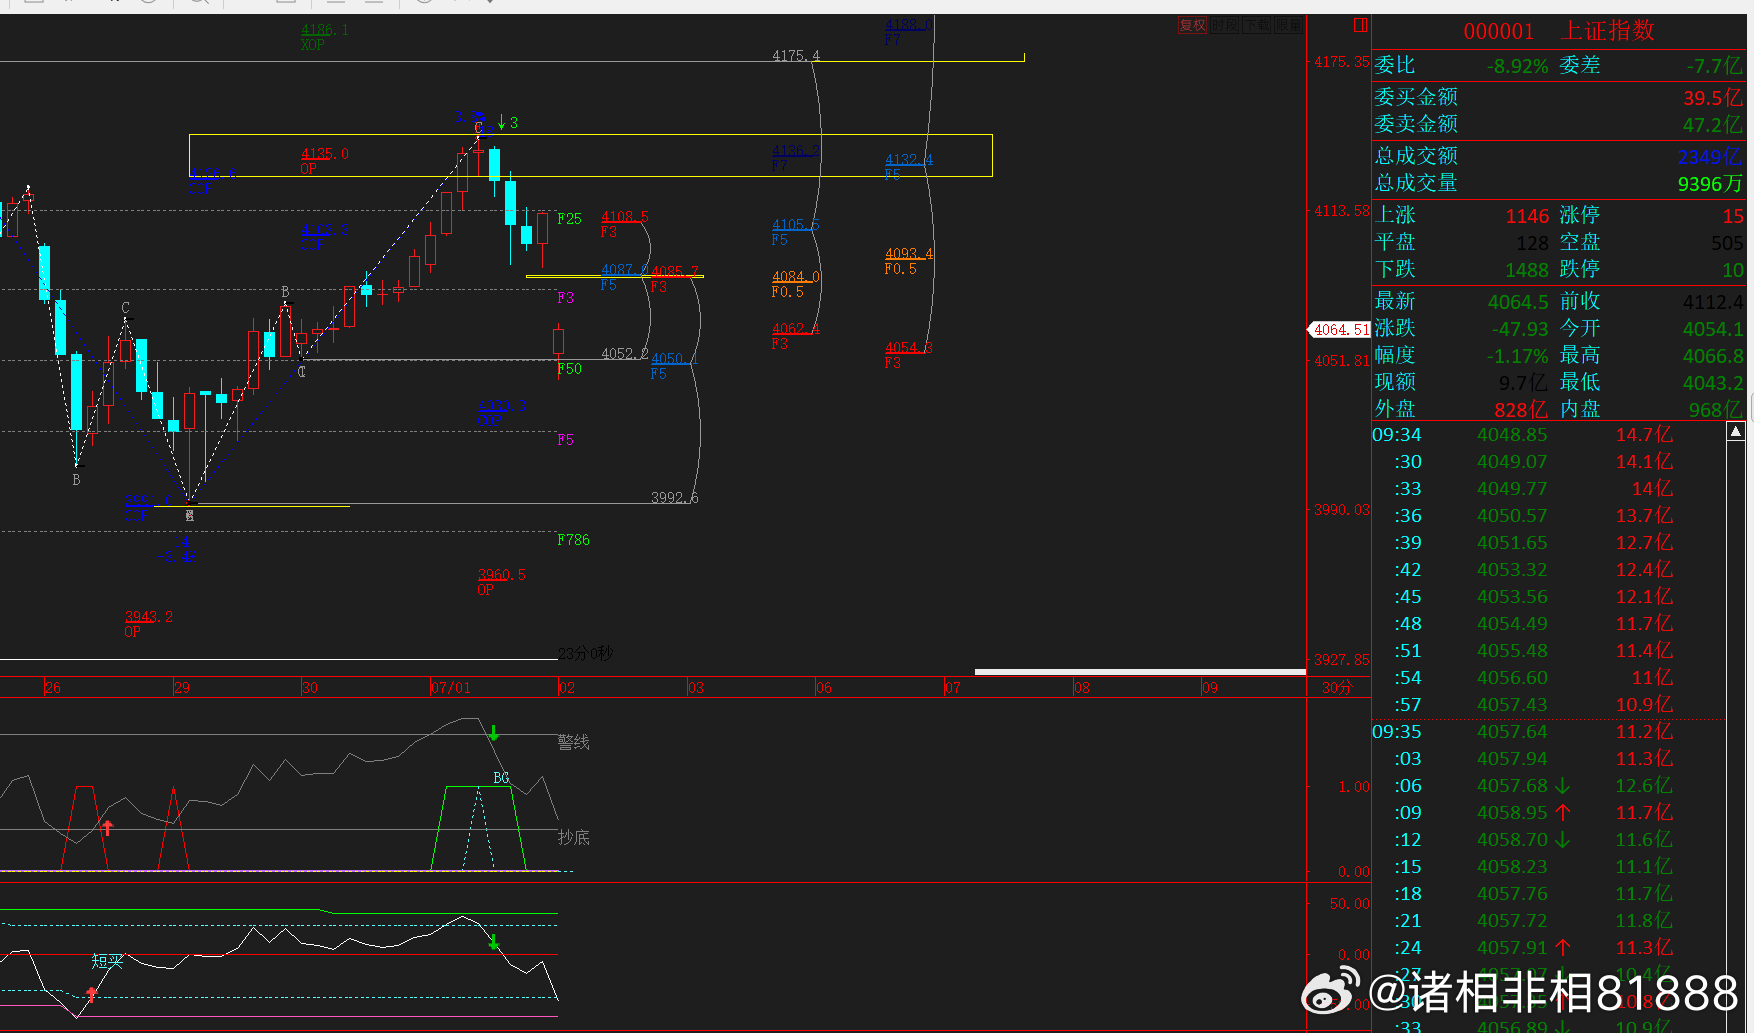Click the 今开 value 4054.1

tap(1713, 329)
